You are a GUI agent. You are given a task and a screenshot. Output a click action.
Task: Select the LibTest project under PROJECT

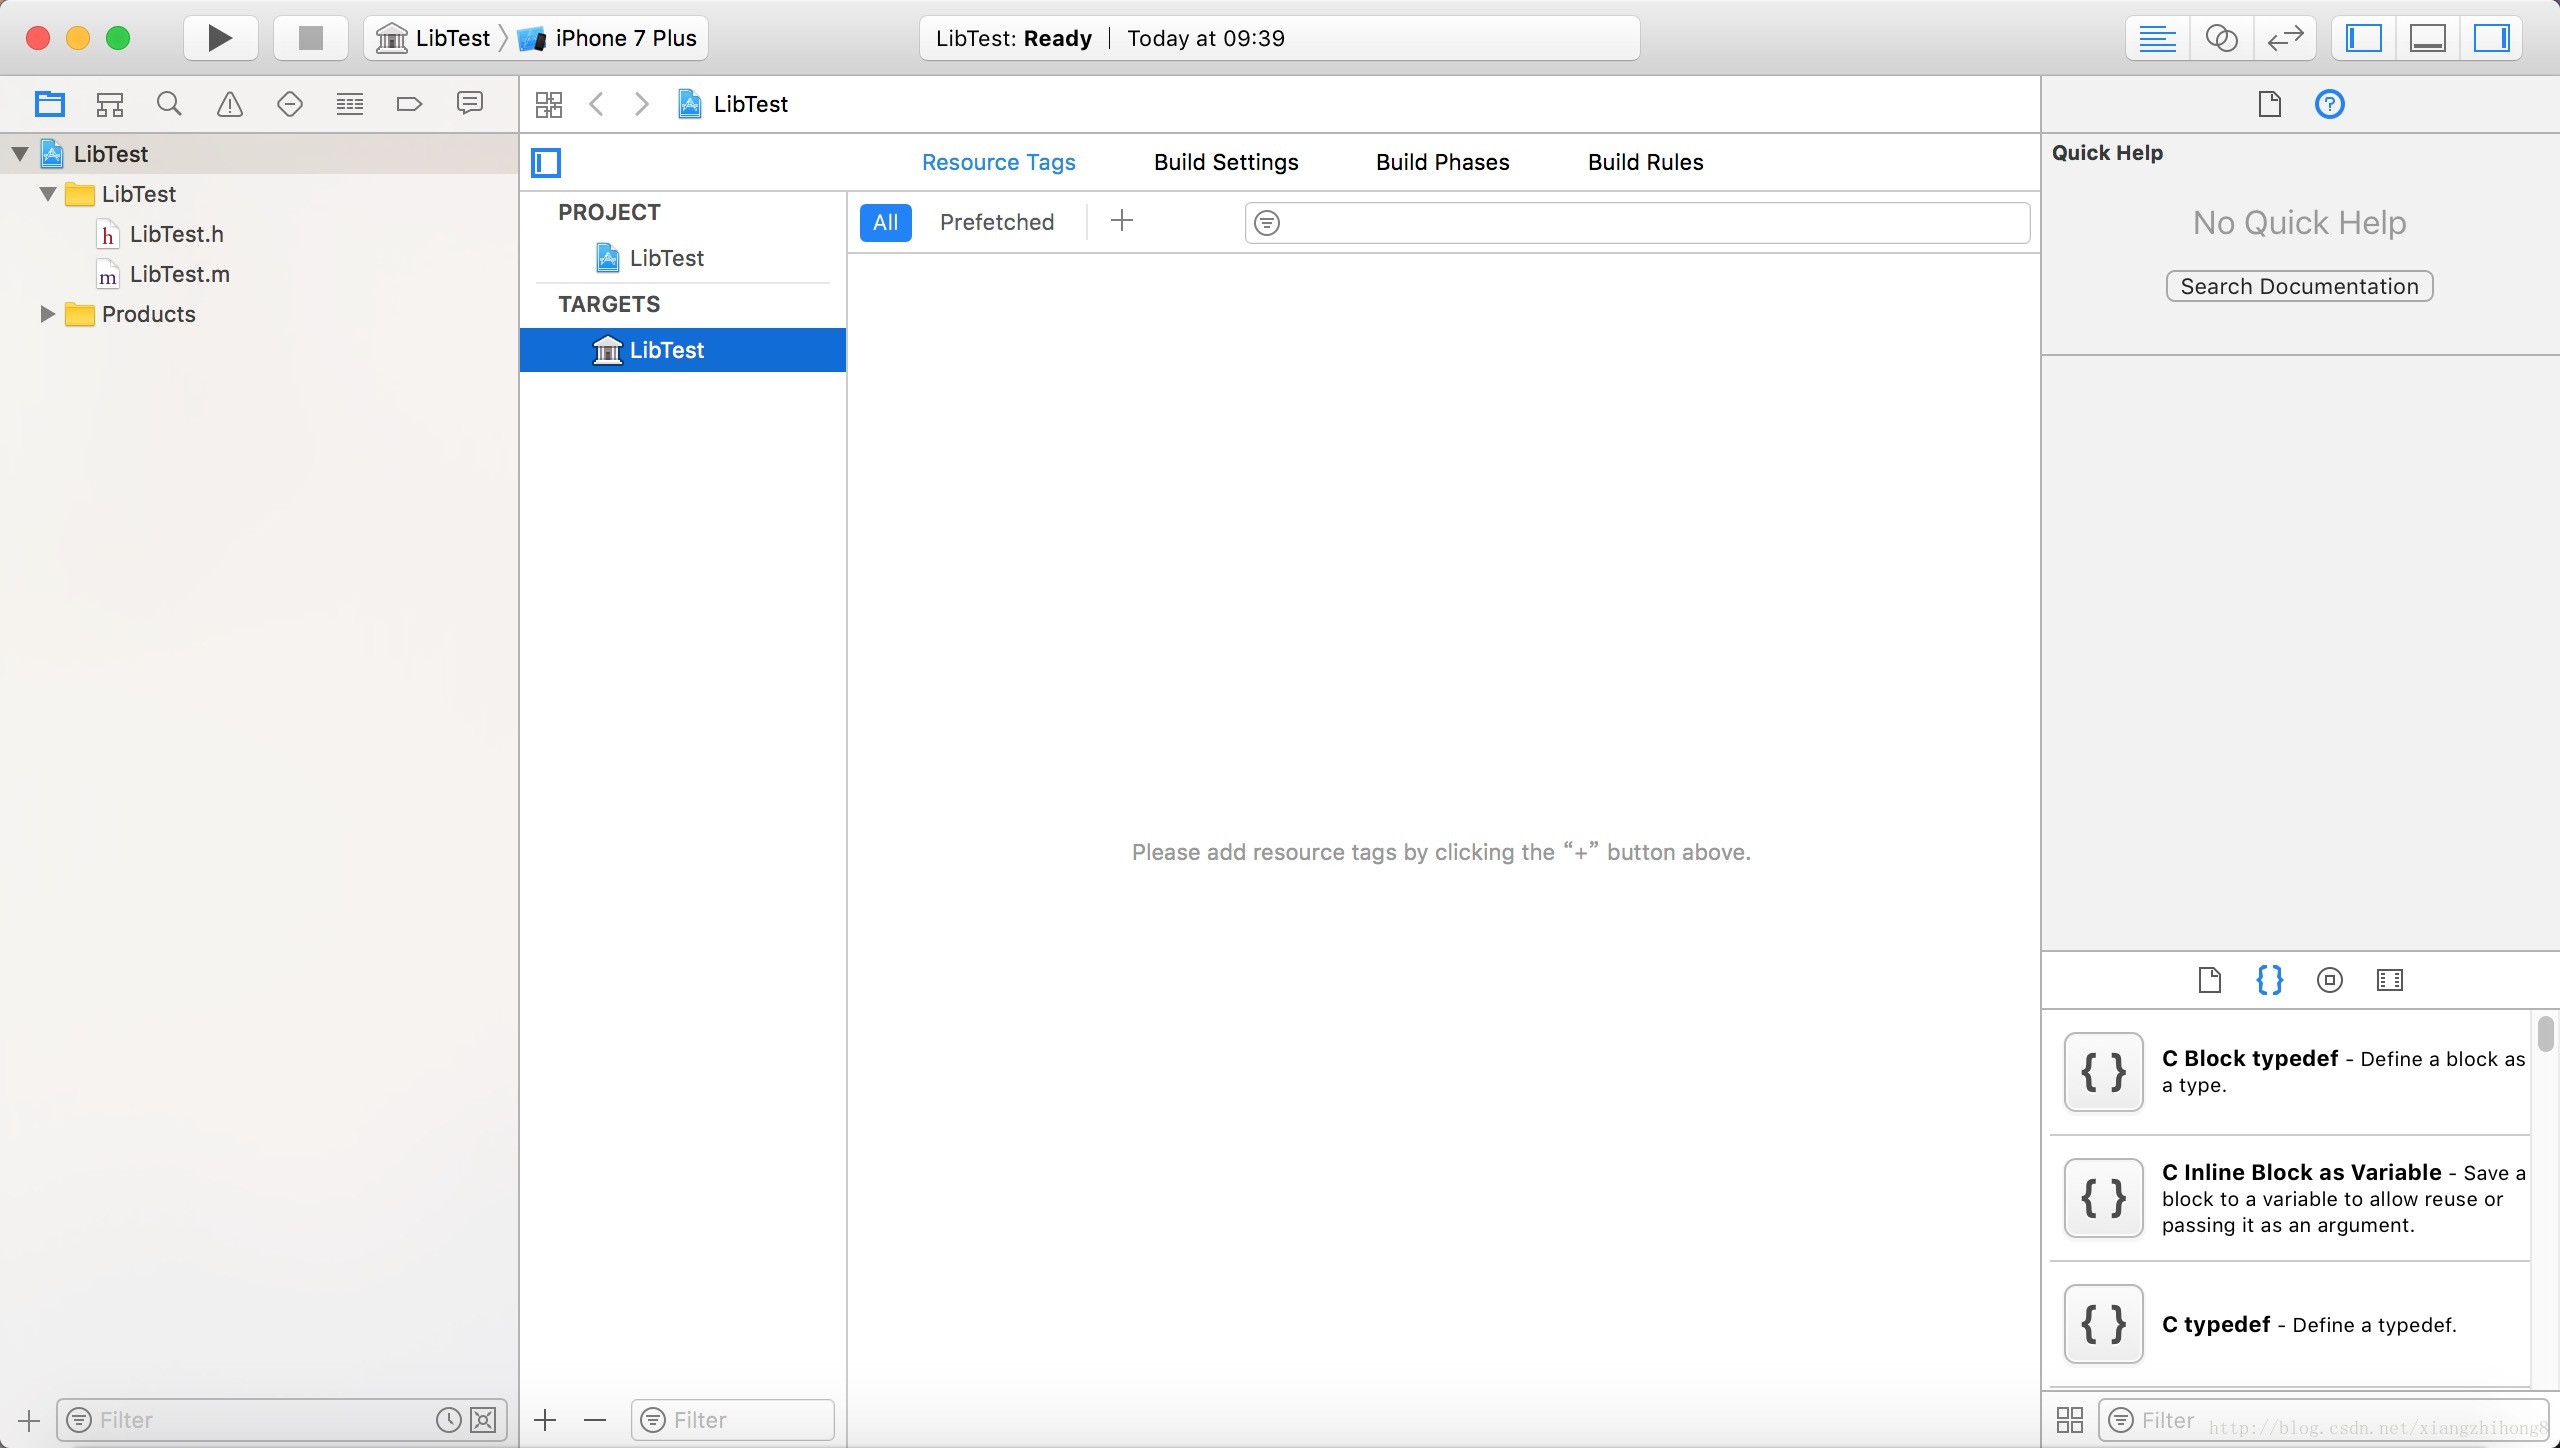pos(683,258)
